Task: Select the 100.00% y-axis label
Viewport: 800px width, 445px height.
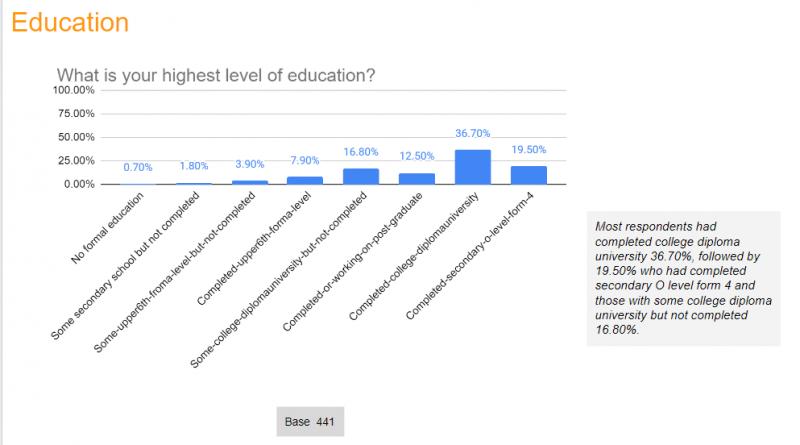Action: (74, 90)
